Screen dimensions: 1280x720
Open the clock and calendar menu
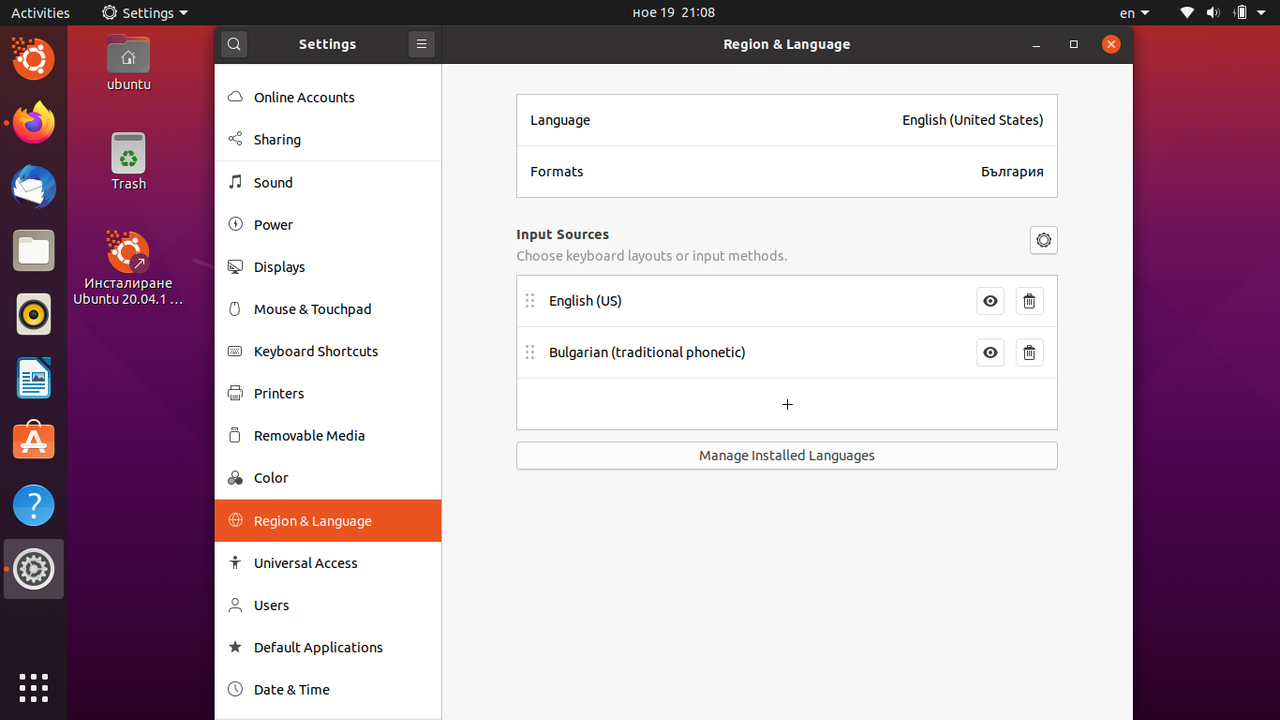point(674,13)
